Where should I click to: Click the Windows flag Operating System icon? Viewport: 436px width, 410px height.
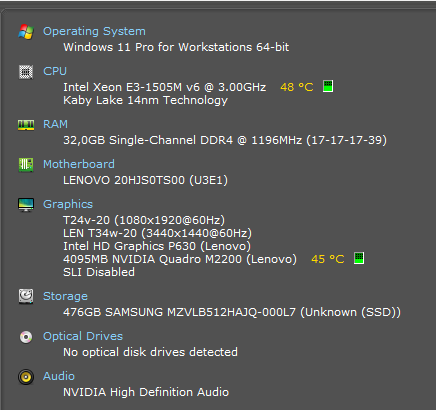pos(26,32)
